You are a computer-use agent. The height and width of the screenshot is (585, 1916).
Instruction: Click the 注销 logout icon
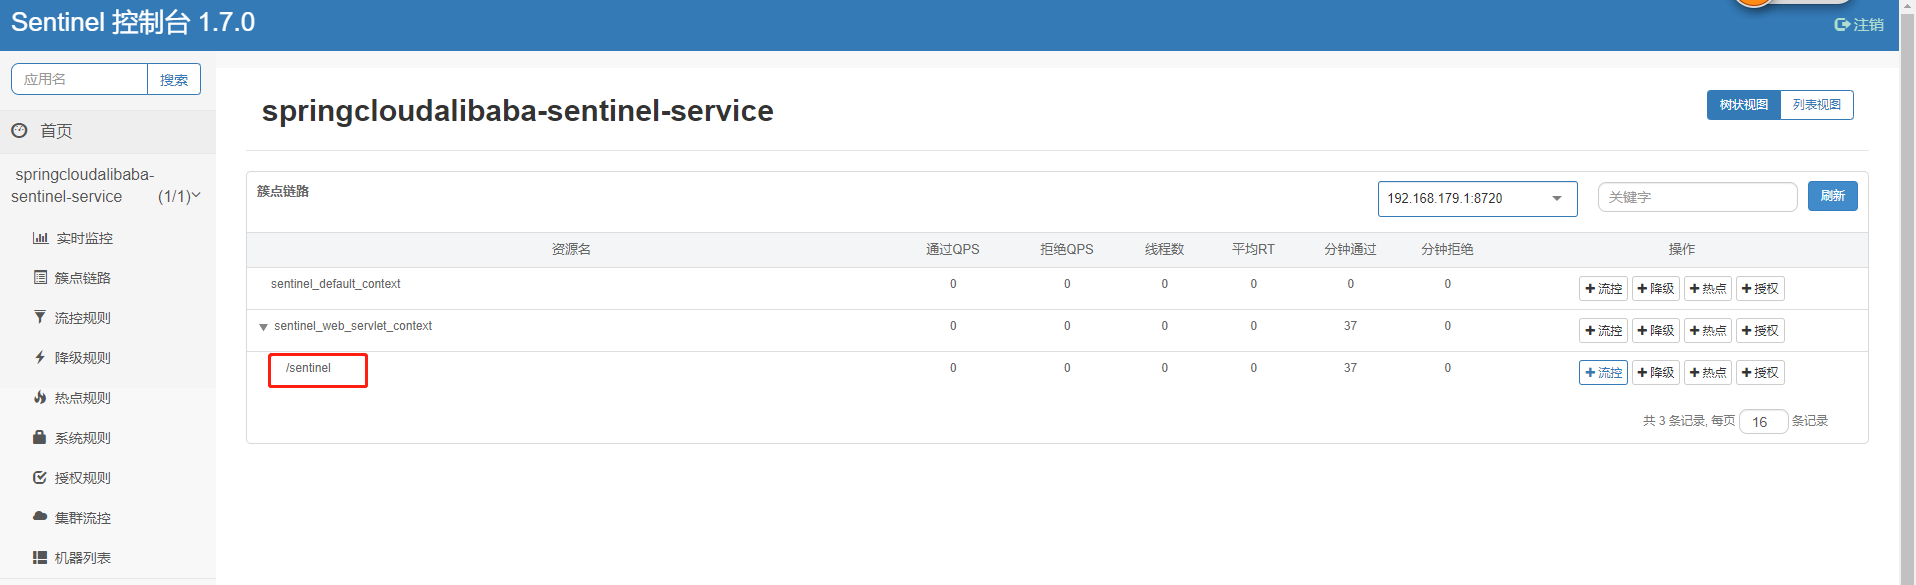point(1842,24)
